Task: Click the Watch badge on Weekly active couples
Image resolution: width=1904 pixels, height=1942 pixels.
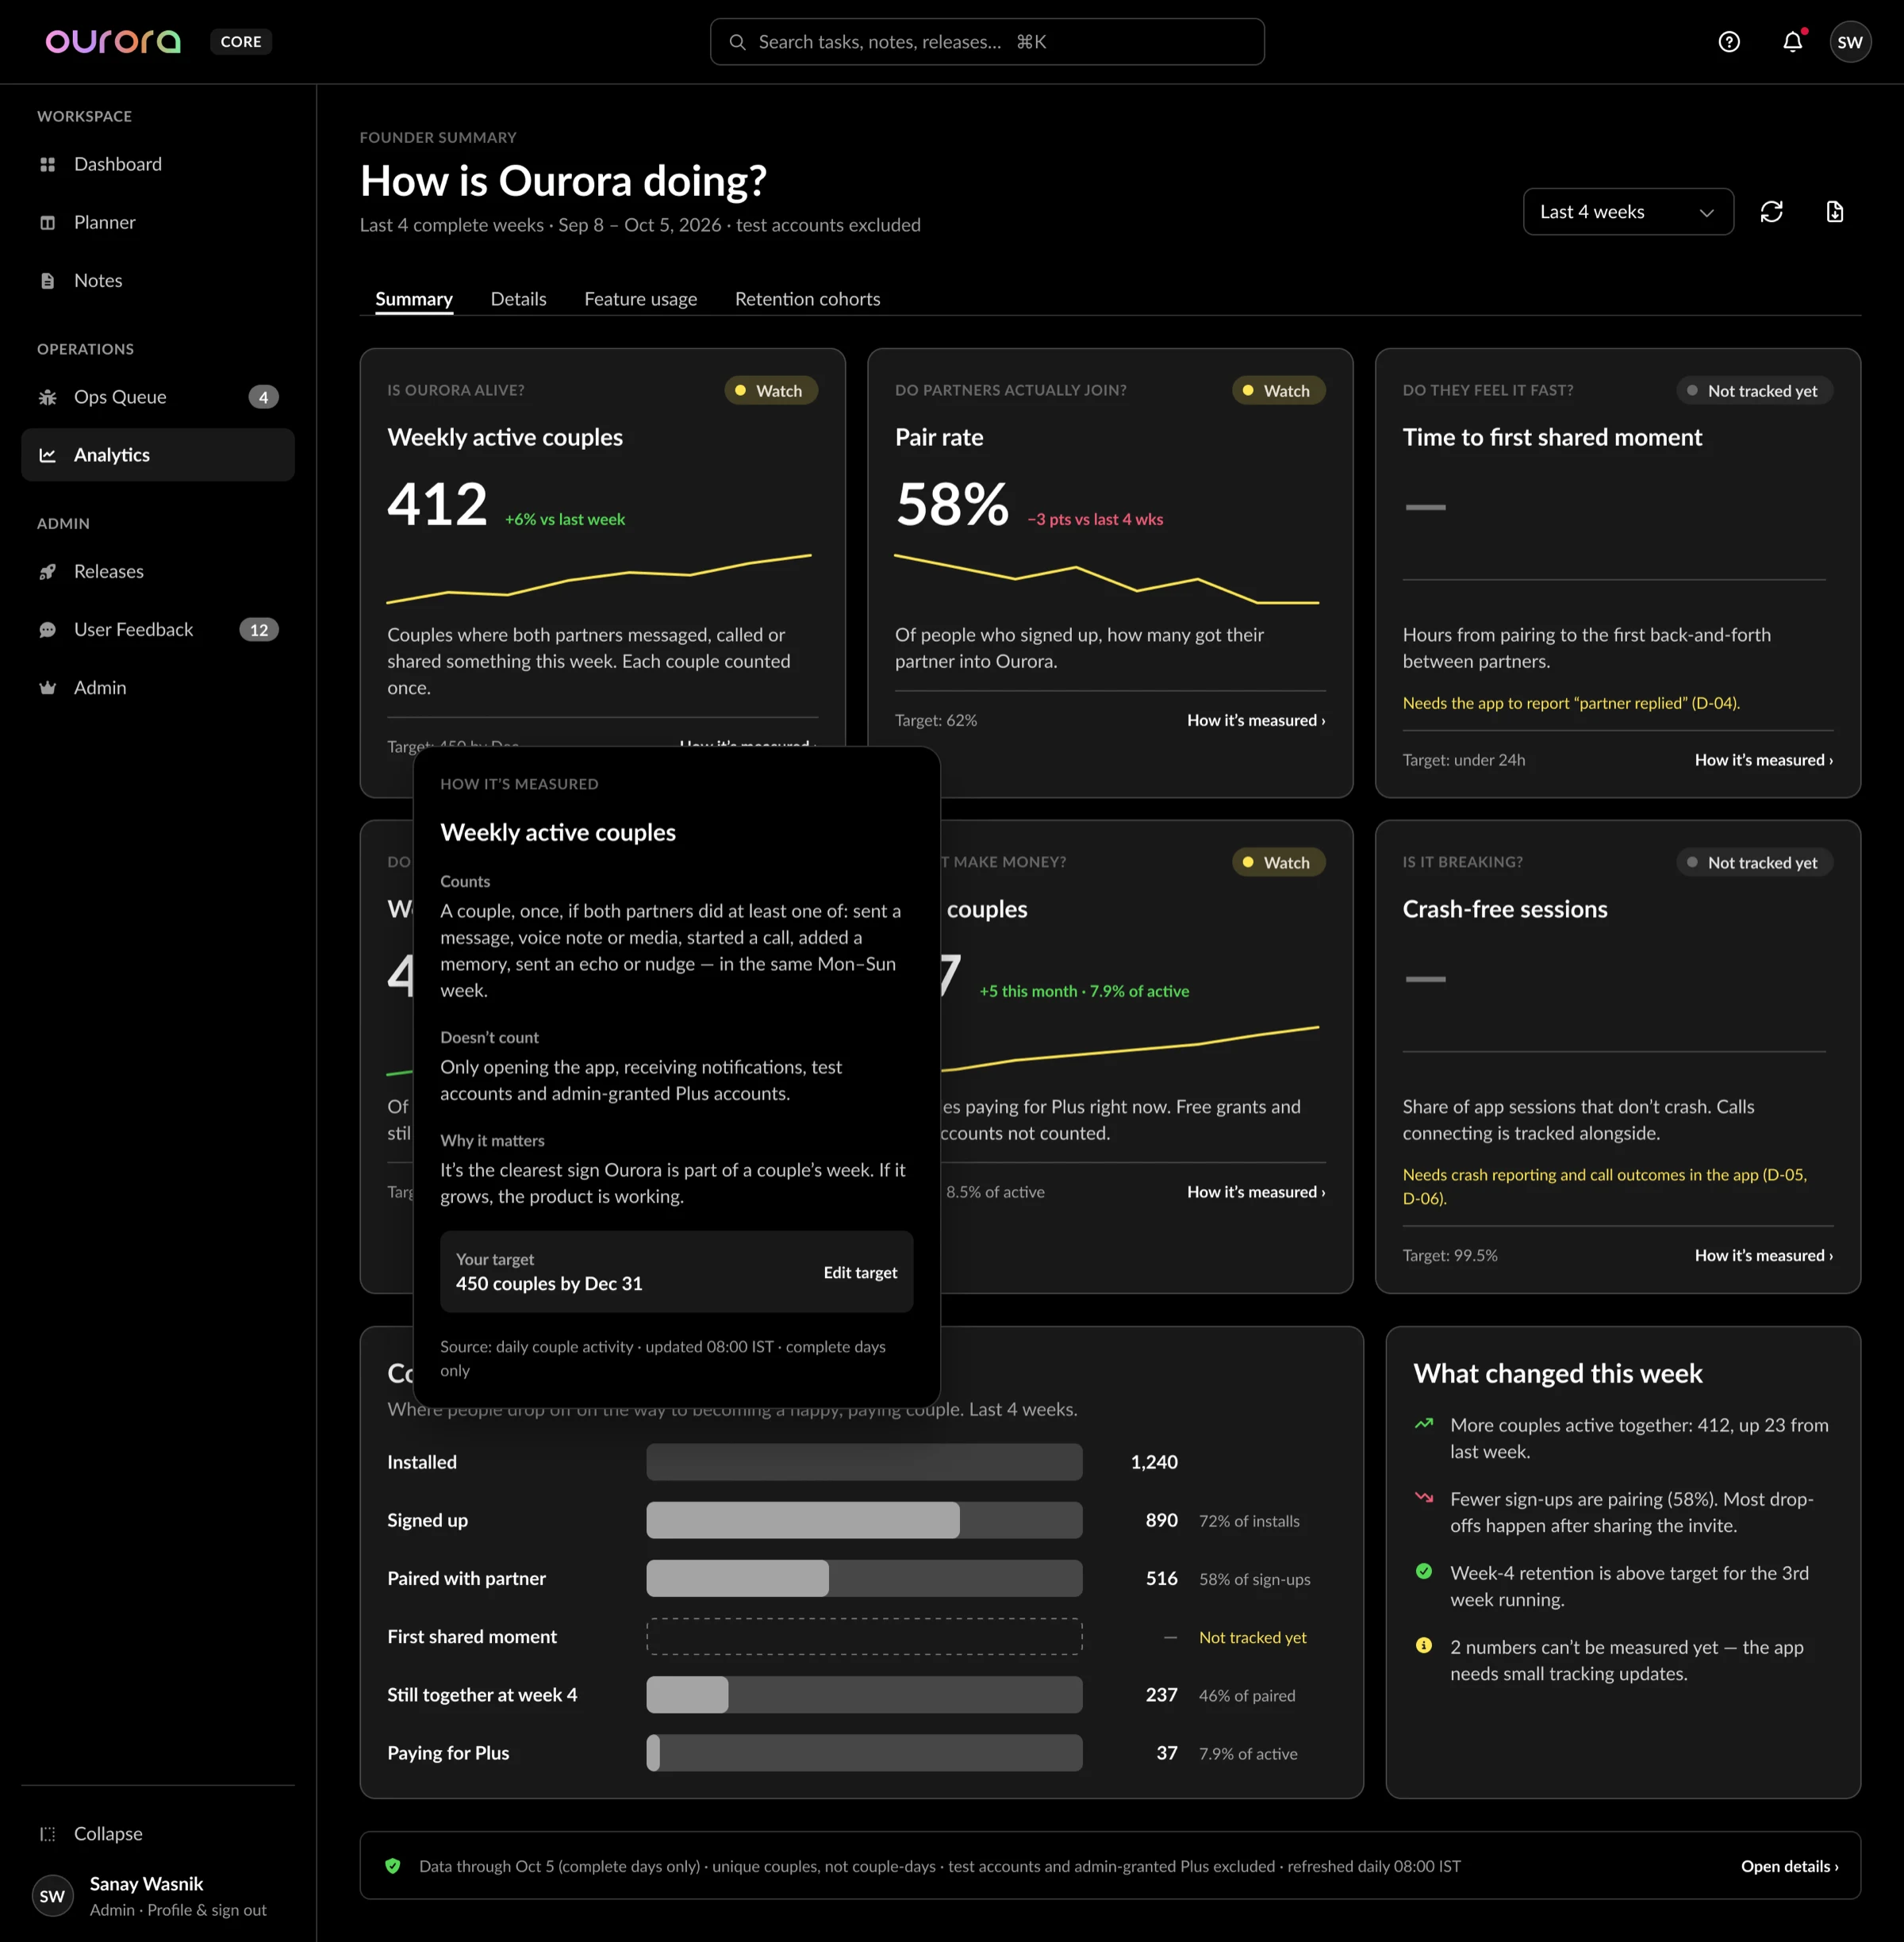Action: (x=770, y=391)
